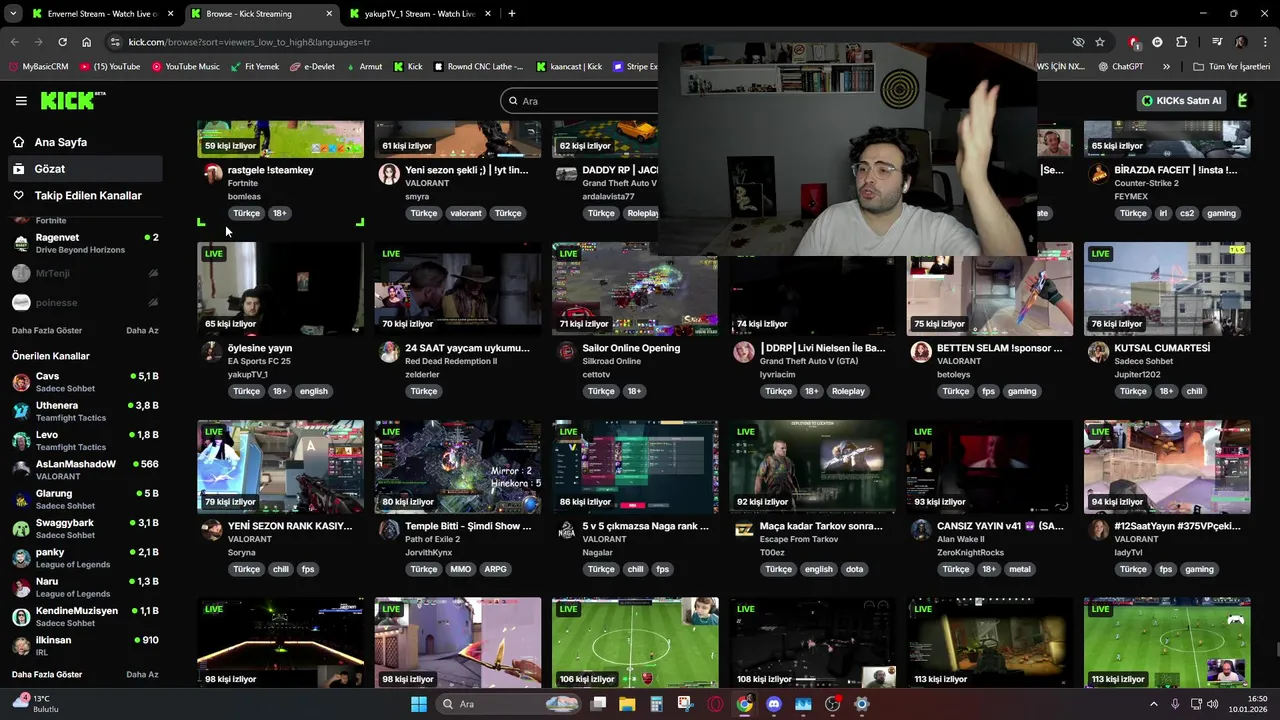Open the Windows Start menu
This screenshot has height=720, width=1280.
pyautogui.click(x=418, y=704)
